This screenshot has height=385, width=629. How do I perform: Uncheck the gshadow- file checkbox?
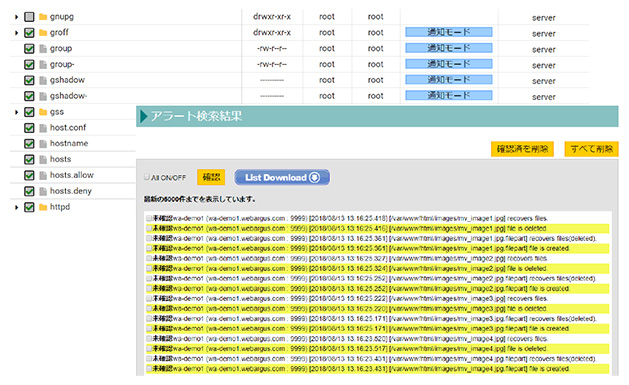pyautogui.click(x=29, y=96)
